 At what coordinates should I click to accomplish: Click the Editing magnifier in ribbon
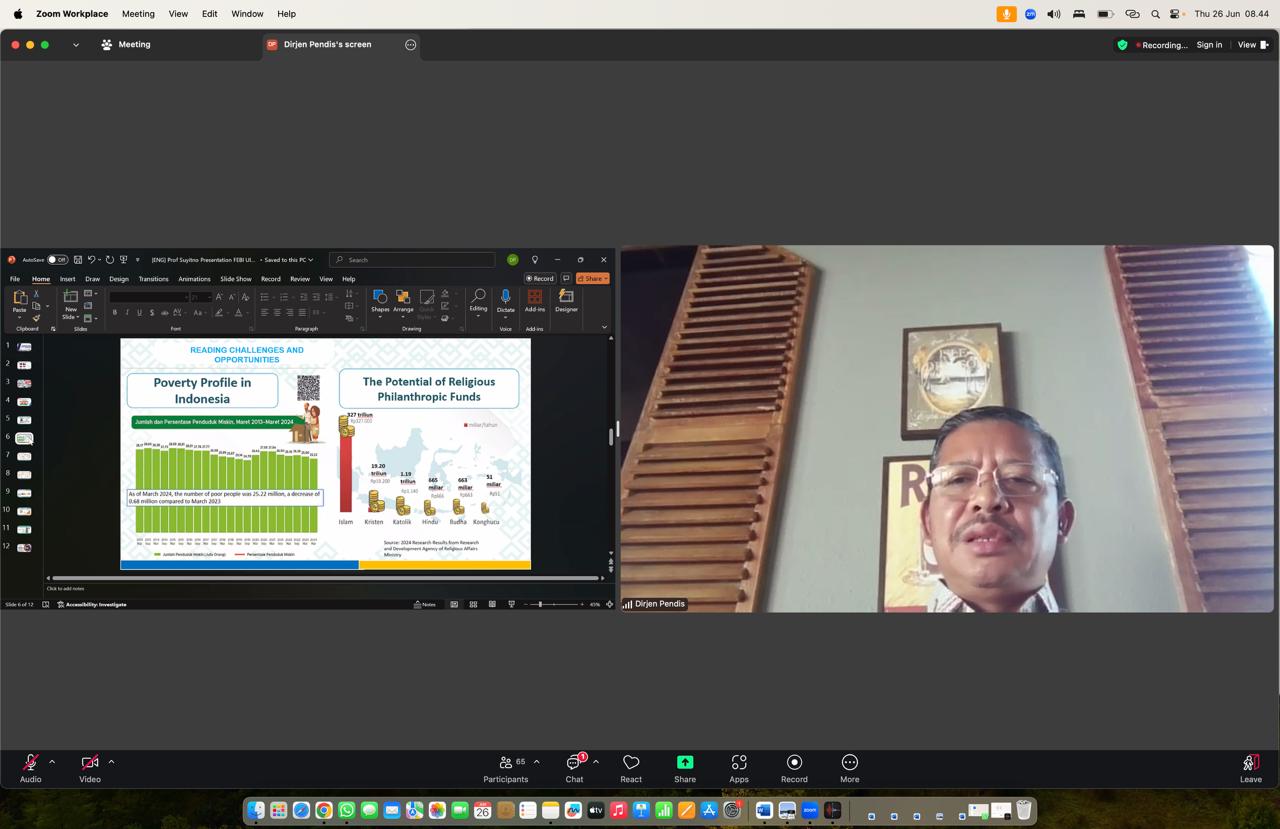tap(478, 302)
